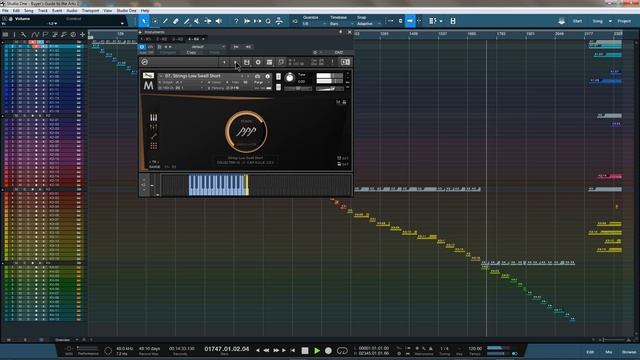Go to previous Kontakt preset arrow
Image resolution: width=640 pixels, height=360 pixels.
click(x=224, y=62)
